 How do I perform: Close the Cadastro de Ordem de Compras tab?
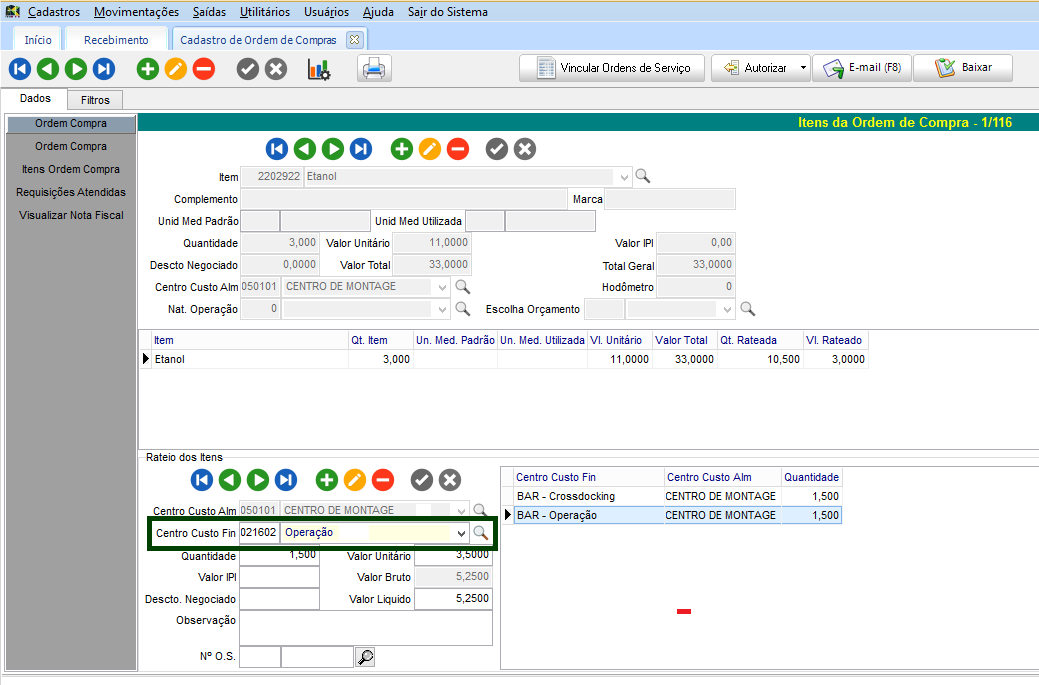pos(354,40)
